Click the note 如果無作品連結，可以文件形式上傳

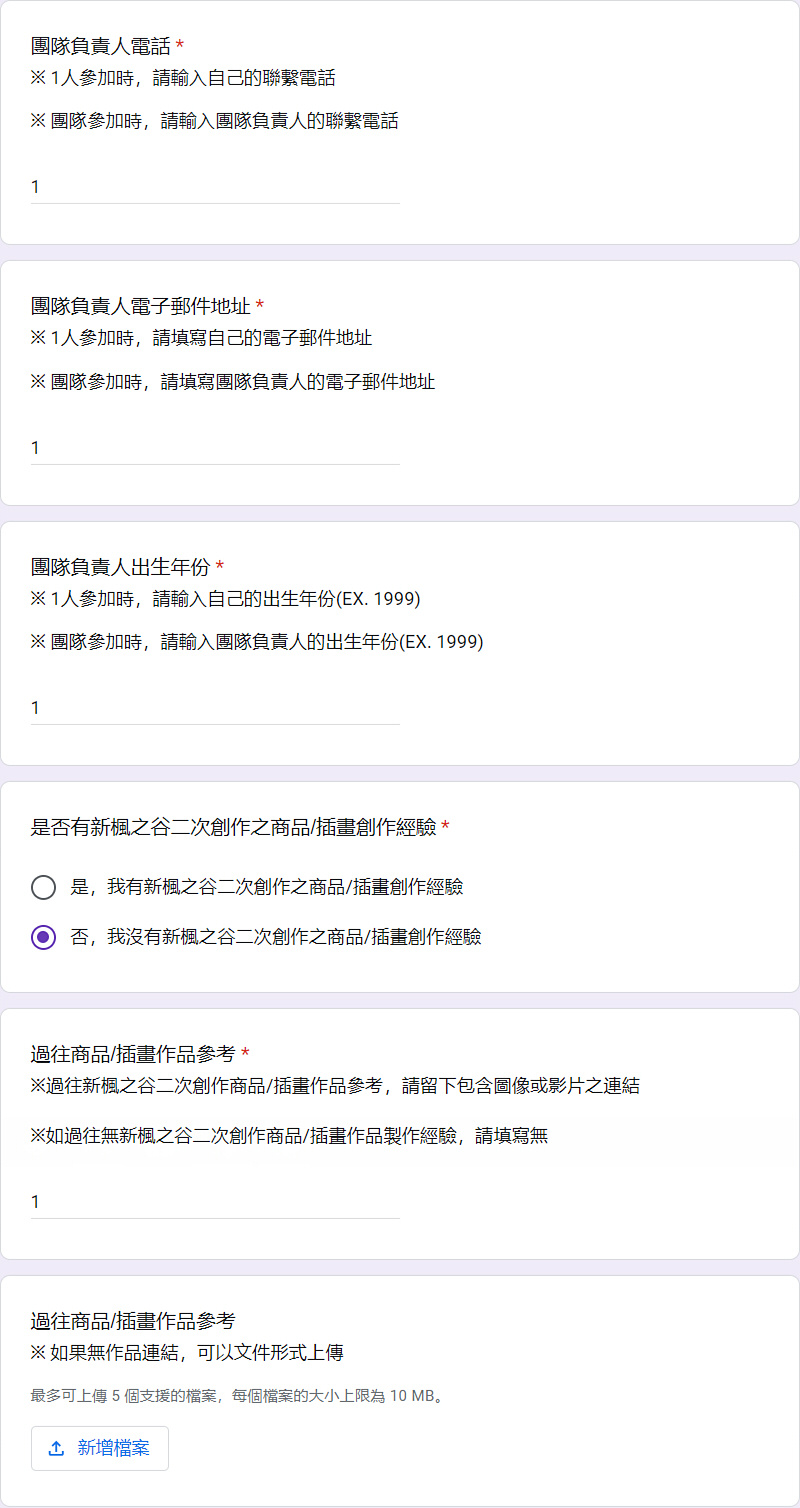point(187,1353)
